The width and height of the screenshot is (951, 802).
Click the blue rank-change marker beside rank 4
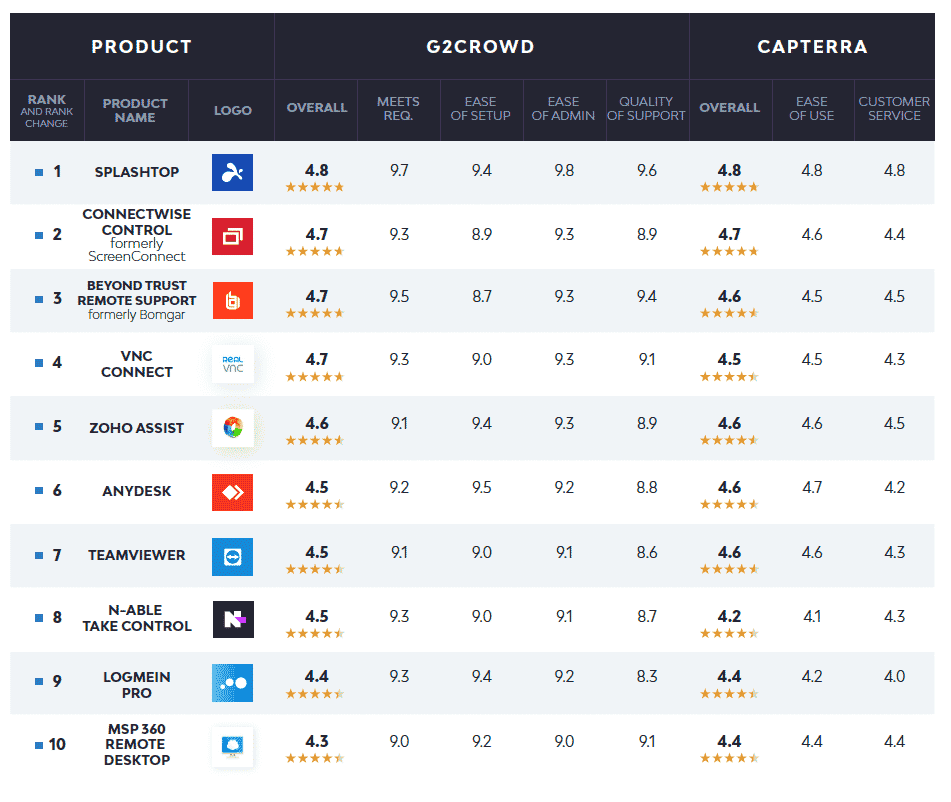click(39, 363)
